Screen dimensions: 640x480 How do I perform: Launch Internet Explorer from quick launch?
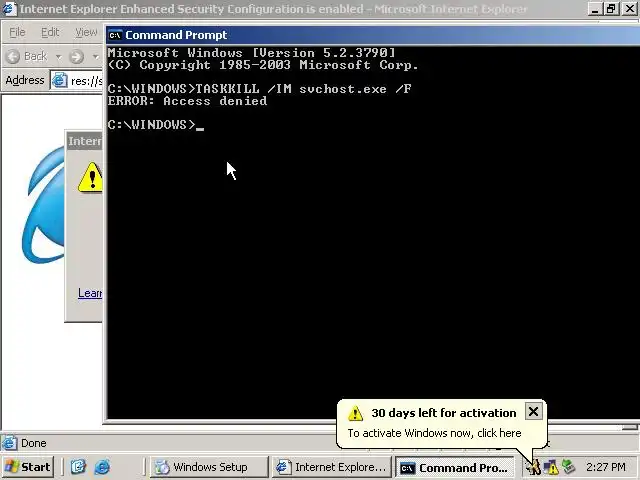[102, 467]
